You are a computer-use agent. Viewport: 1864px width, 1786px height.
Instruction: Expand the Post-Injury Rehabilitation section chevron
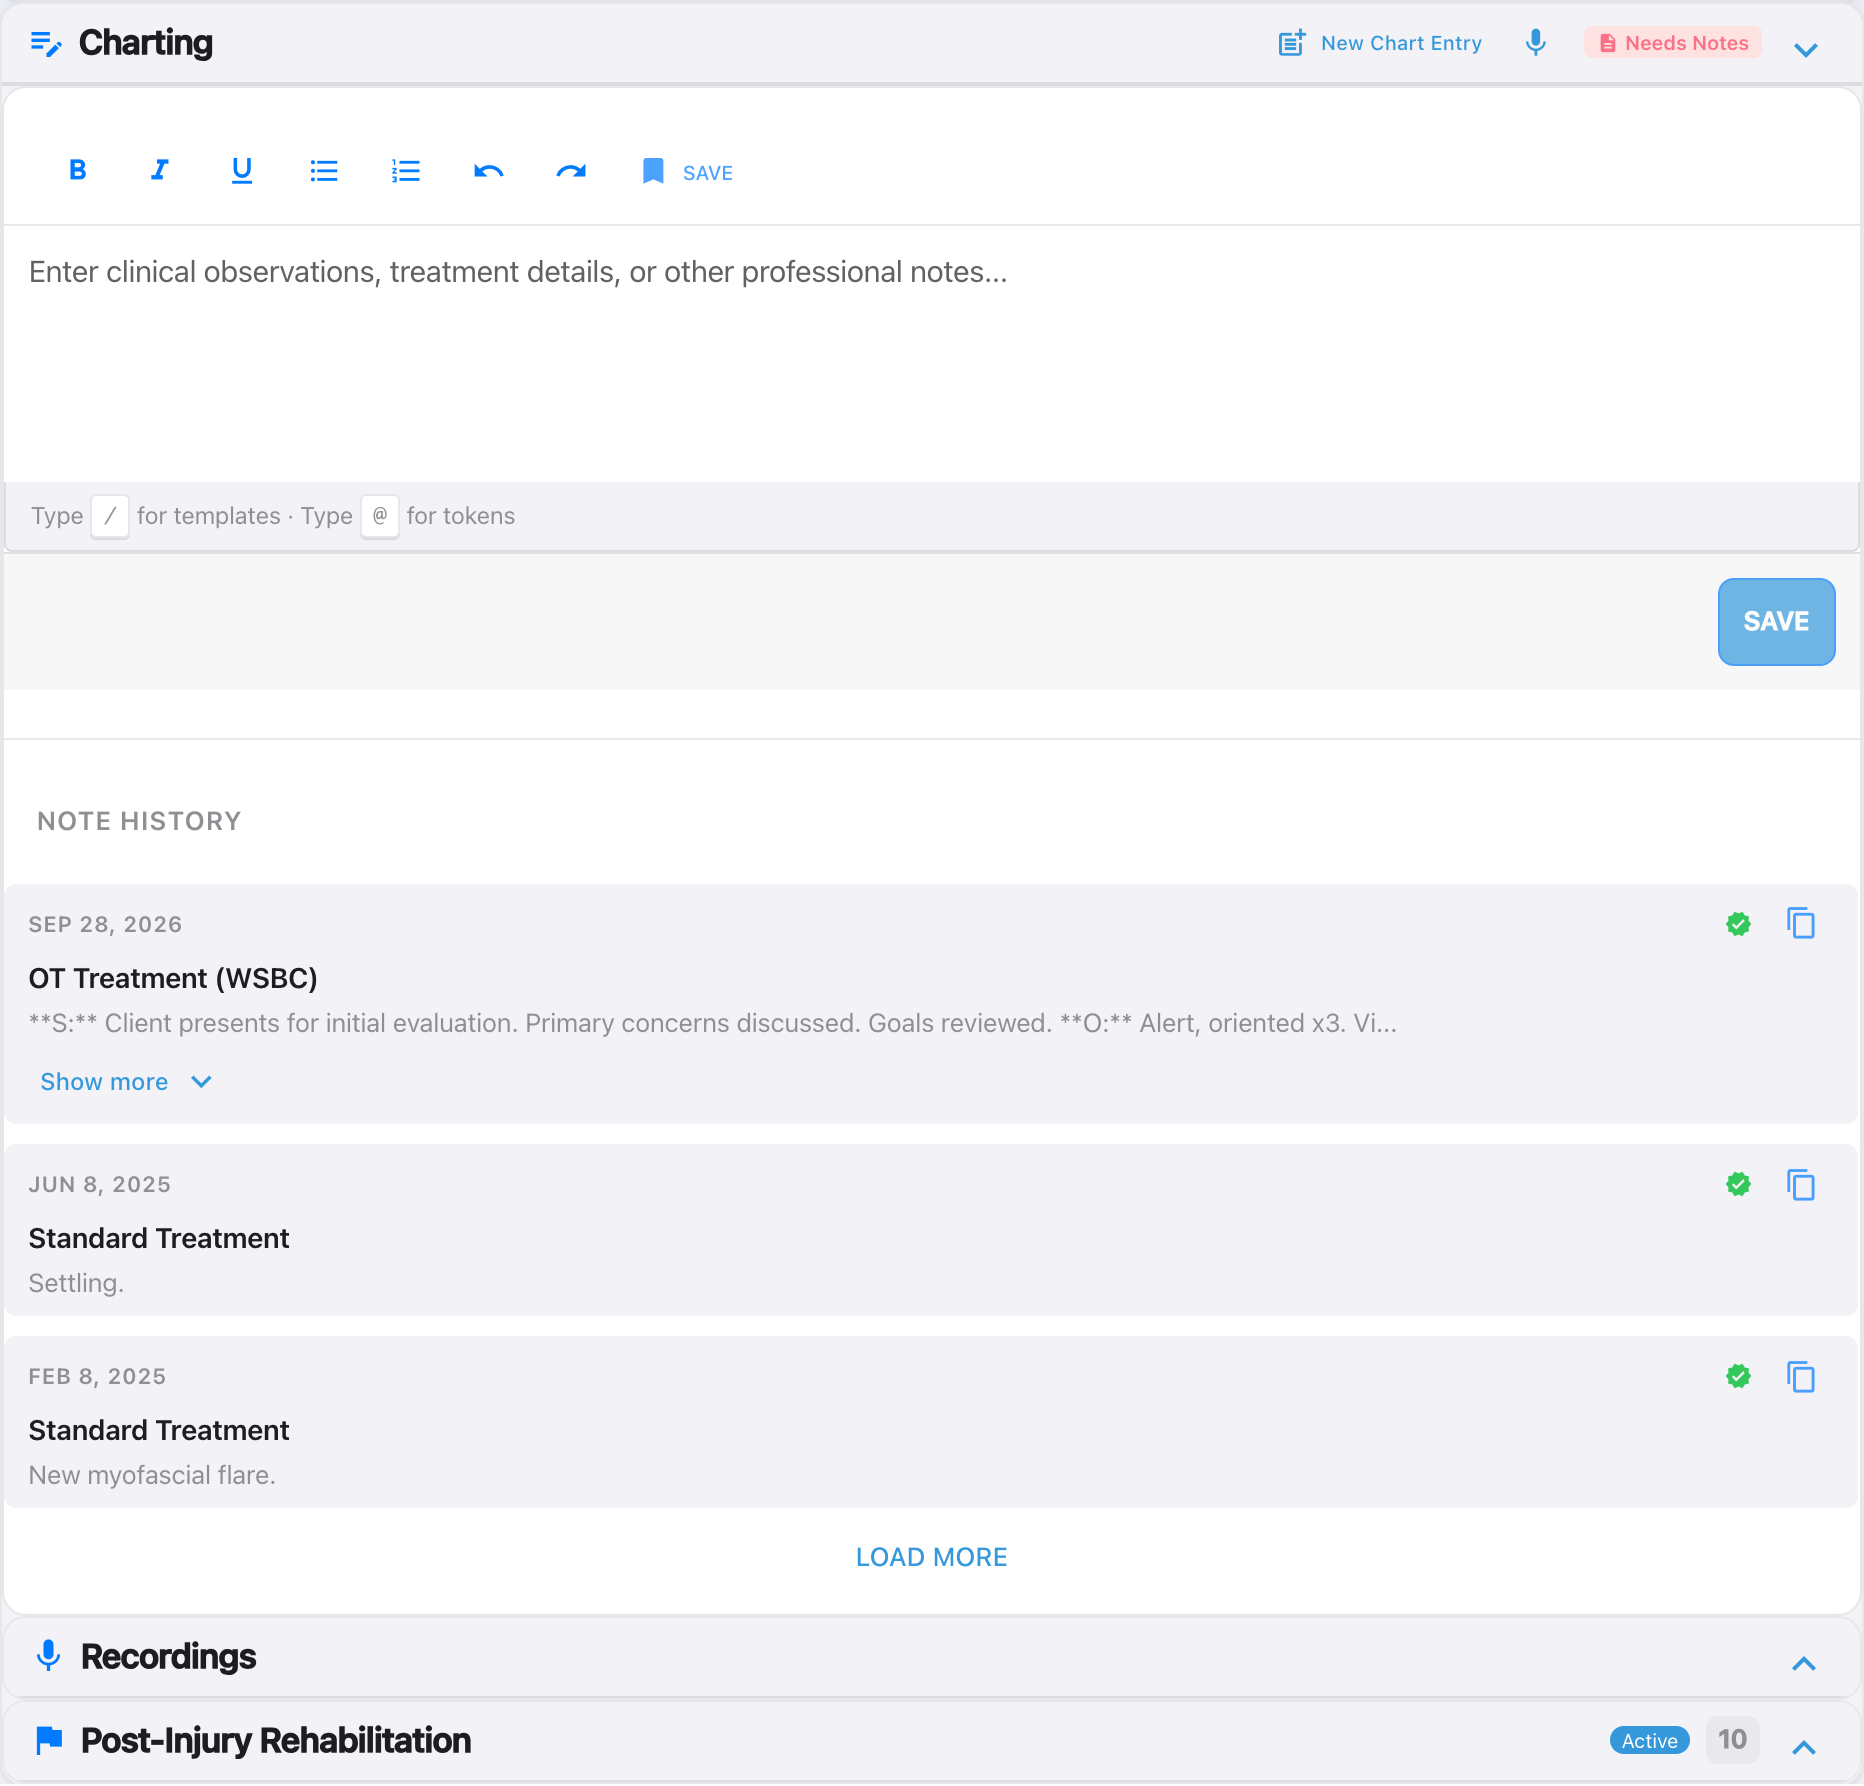tap(1803, 1747)
